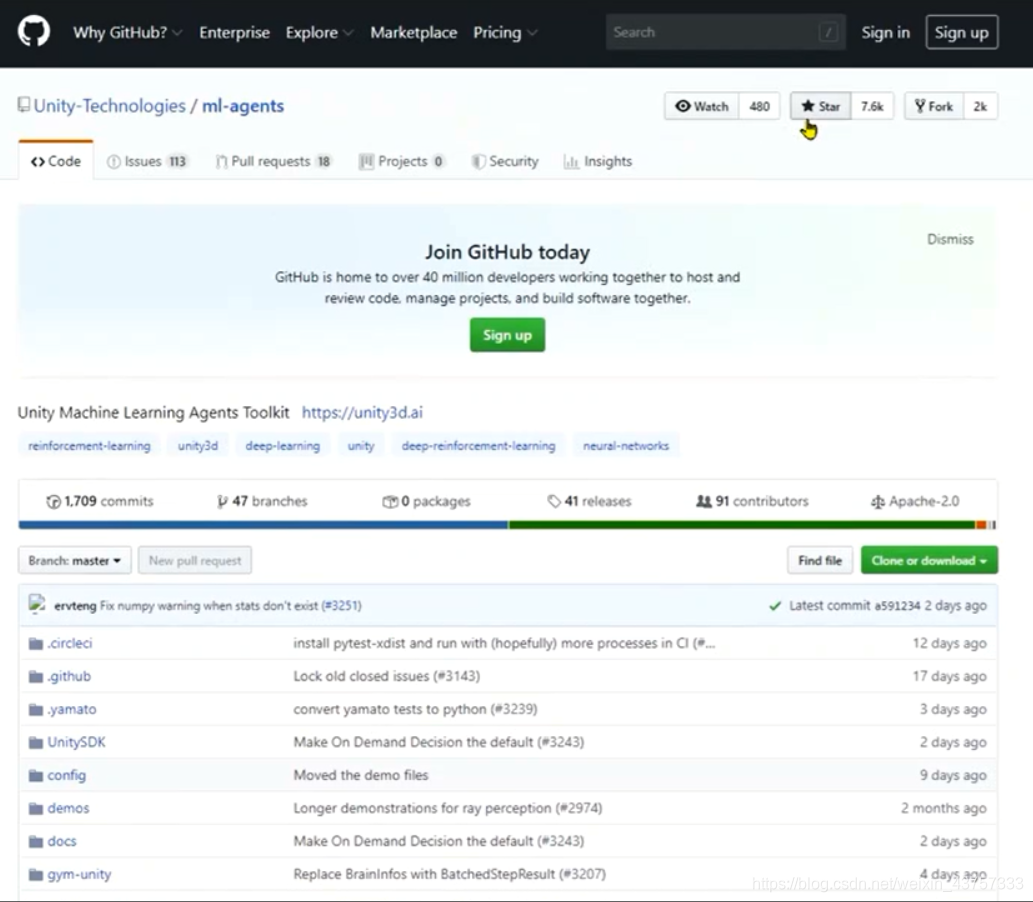The width and height of the screenshot is (1033, 902).
Task: Click the header Sign up button
Action: (x=961, y=32)
